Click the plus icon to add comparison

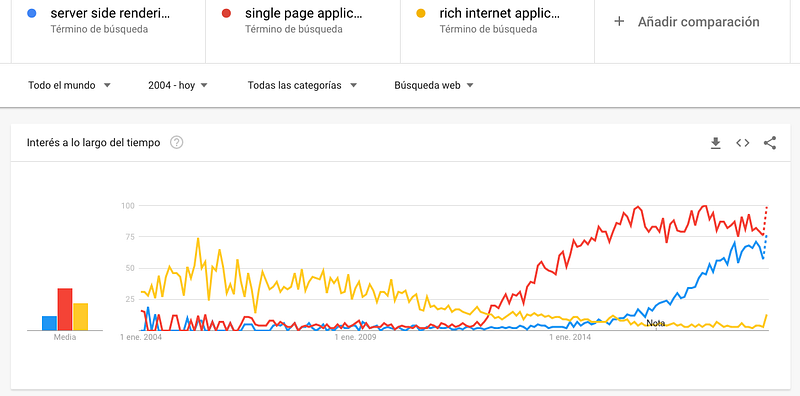tap(619, 21)
